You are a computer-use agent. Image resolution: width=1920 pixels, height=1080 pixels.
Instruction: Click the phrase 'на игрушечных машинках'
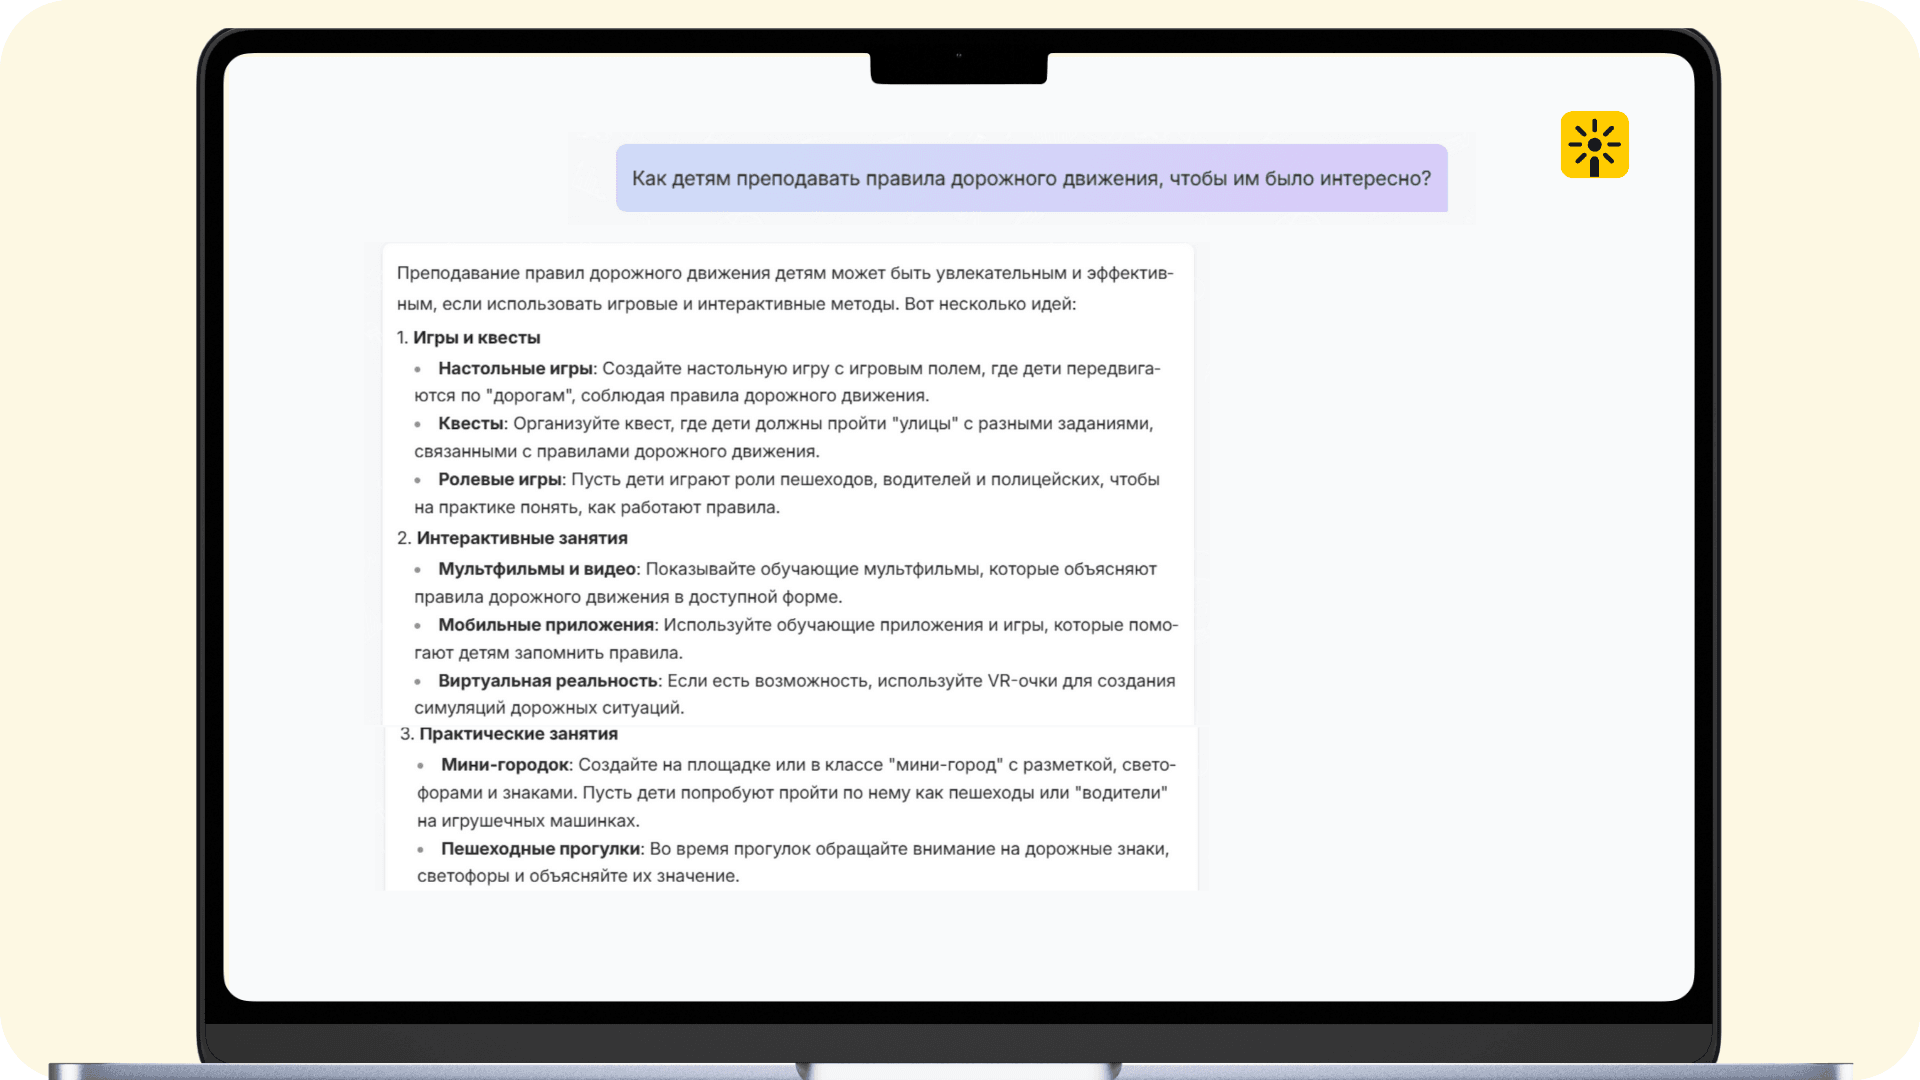click(527, 821)
